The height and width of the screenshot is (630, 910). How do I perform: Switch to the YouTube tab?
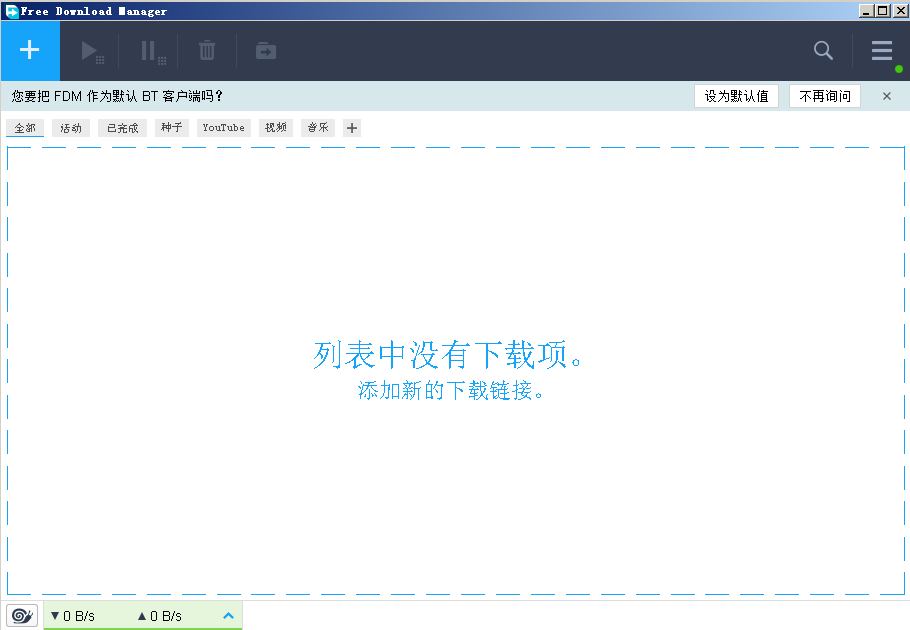point(223,128)
